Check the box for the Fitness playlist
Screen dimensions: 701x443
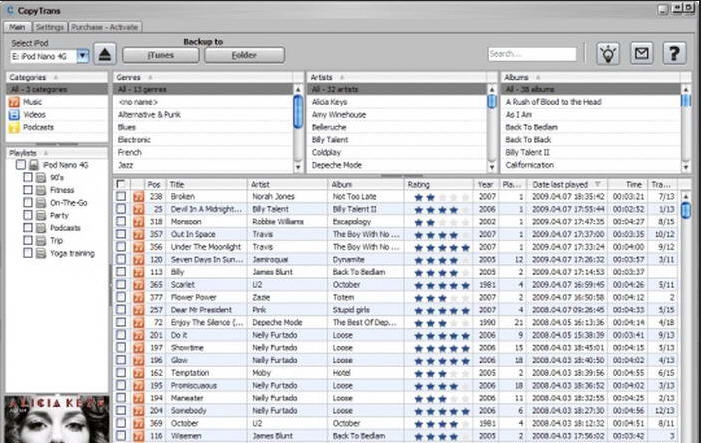[x=28, y=189]
